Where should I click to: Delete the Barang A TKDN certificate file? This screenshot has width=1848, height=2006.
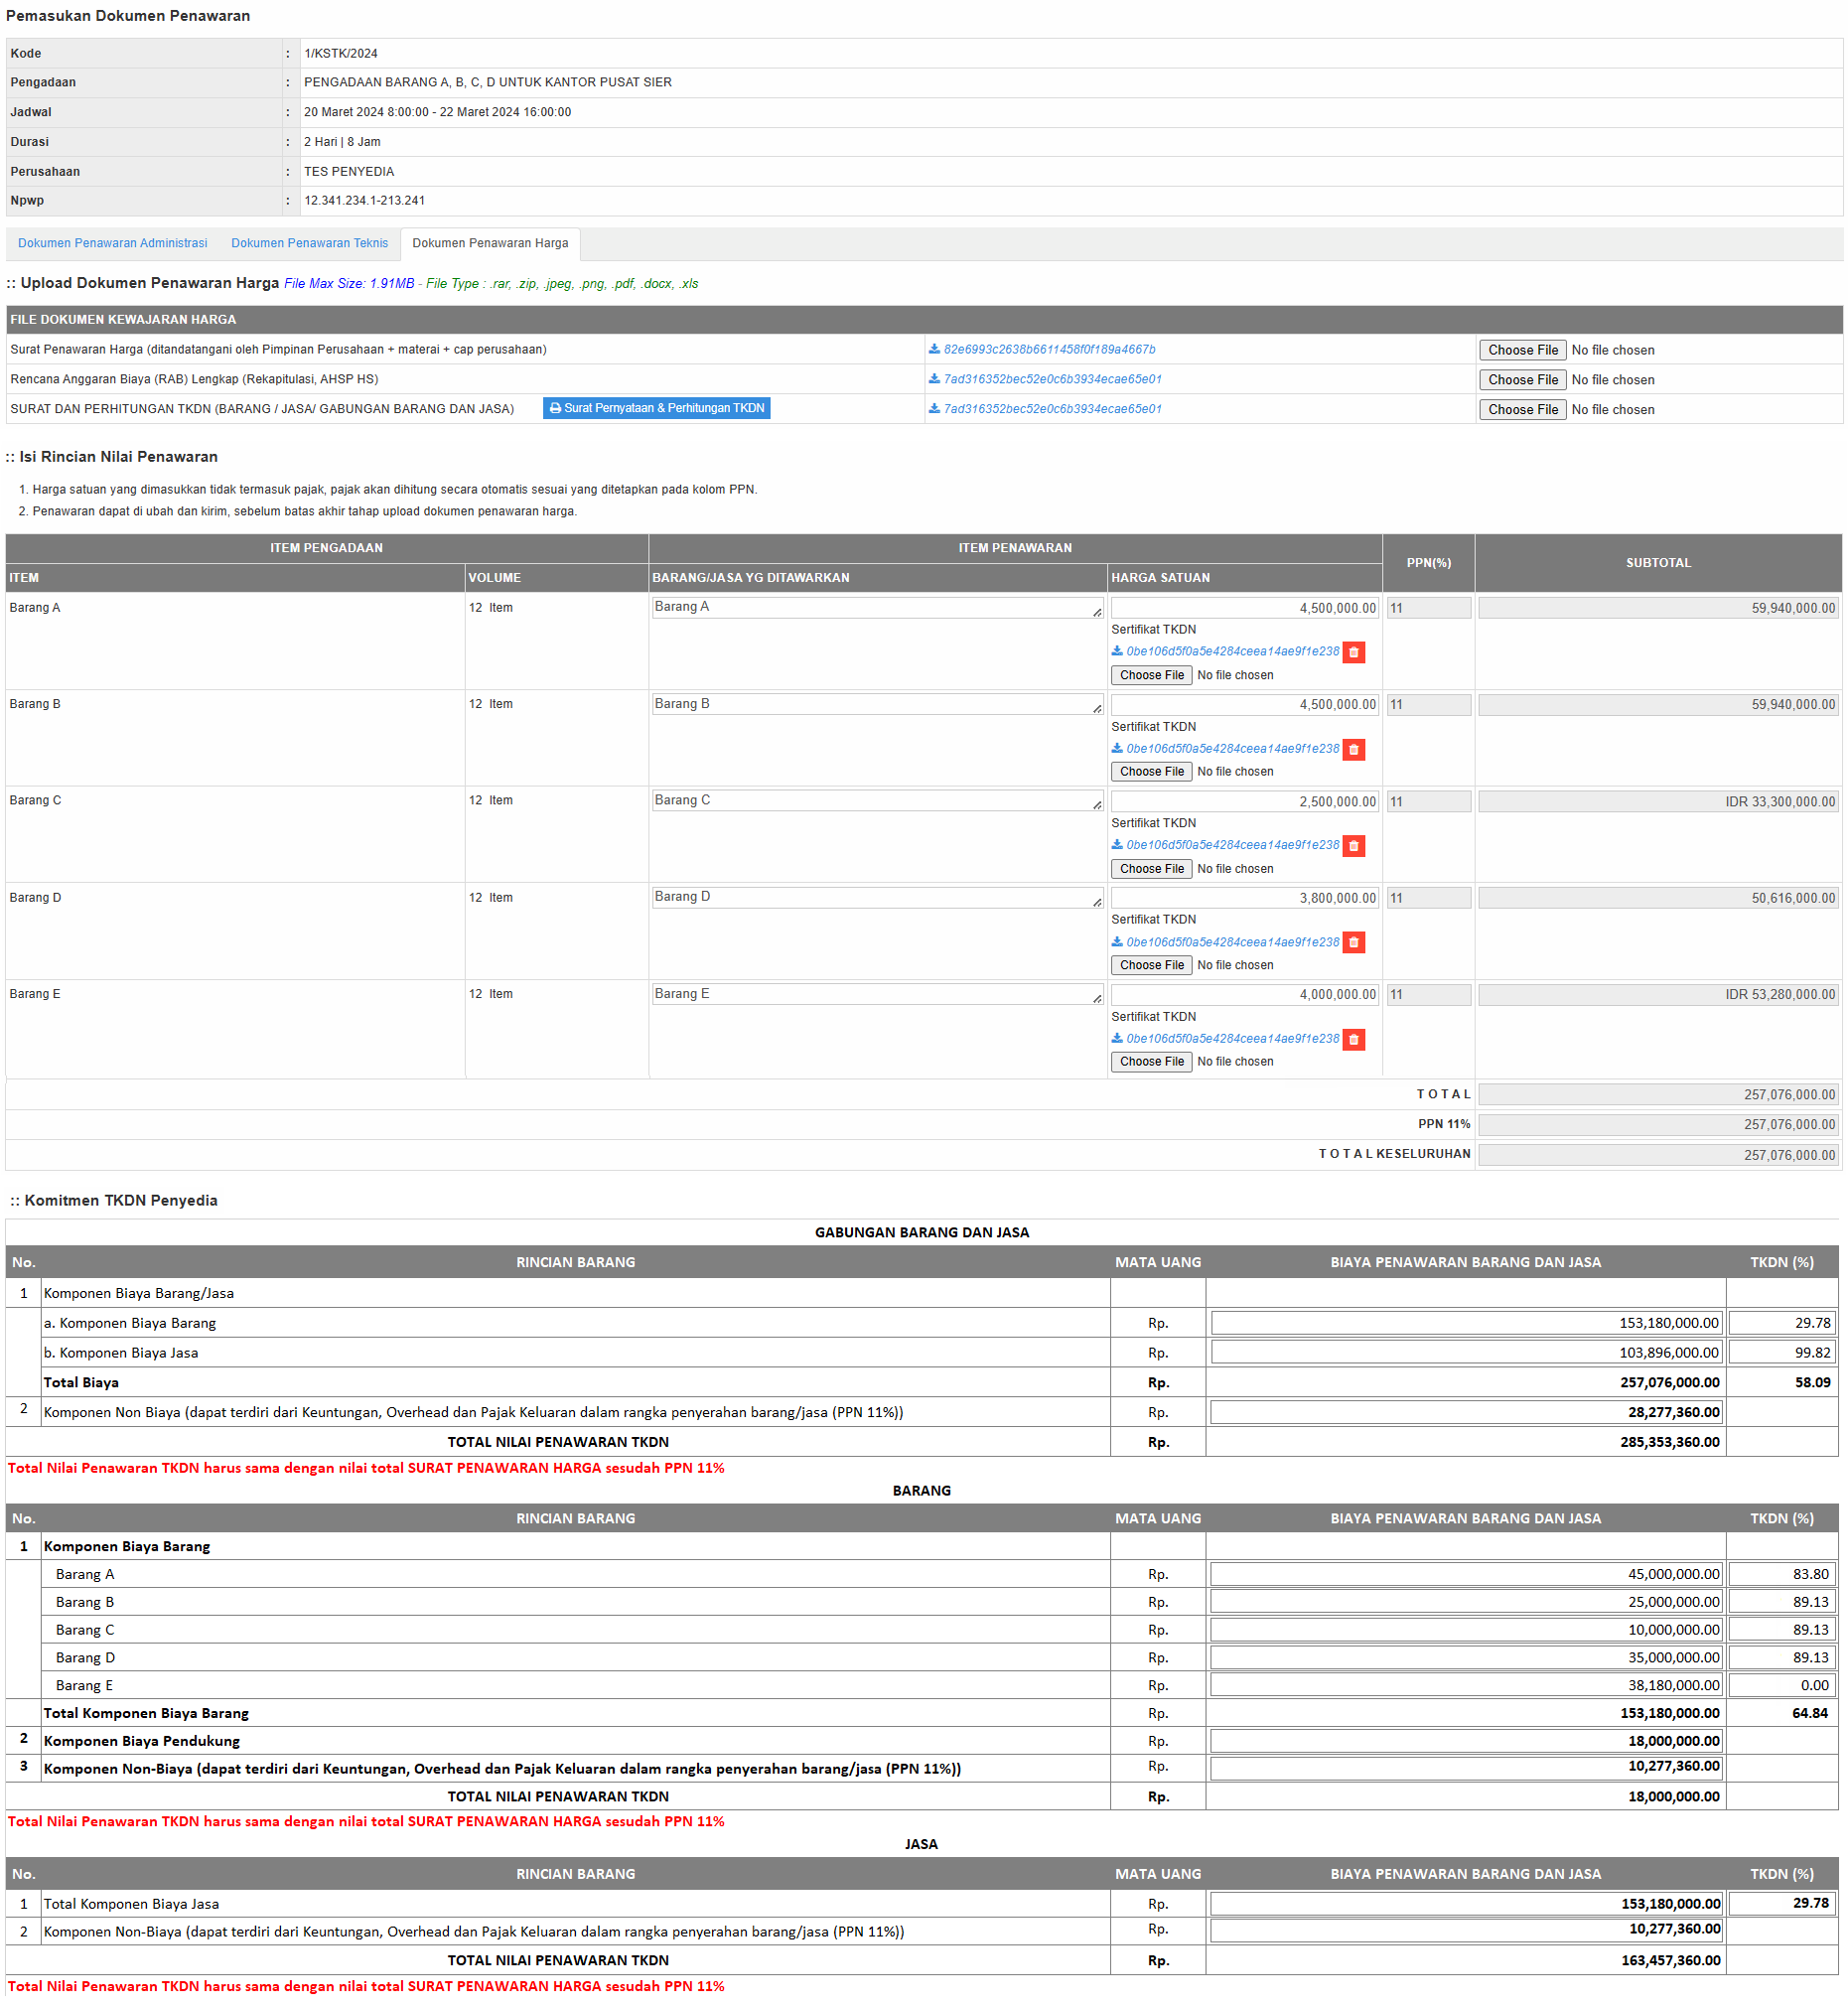[1353, 652]
